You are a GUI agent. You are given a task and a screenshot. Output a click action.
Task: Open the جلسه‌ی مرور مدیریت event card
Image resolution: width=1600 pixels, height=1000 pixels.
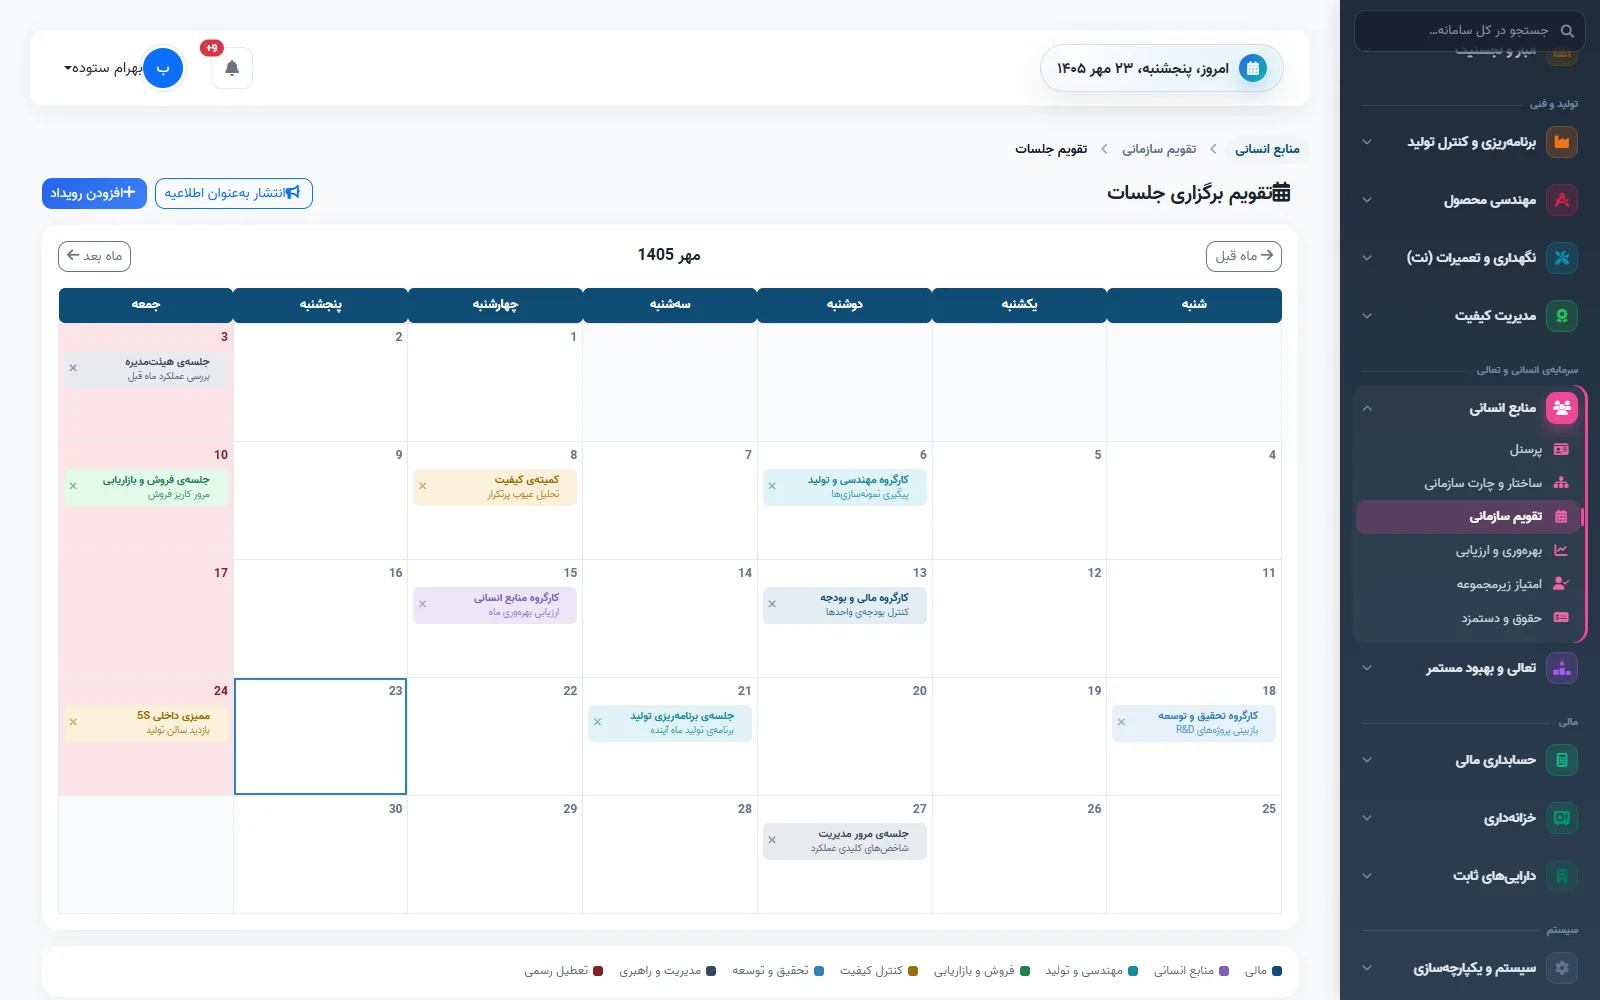tap(845, 841)
